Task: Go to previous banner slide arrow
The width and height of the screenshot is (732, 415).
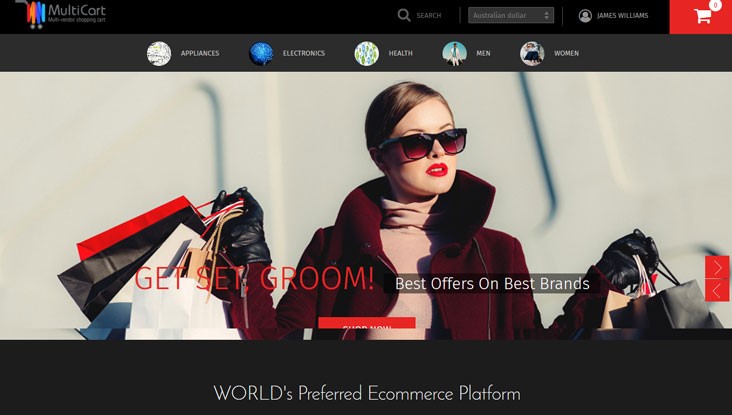Action: tap(717, 290)
